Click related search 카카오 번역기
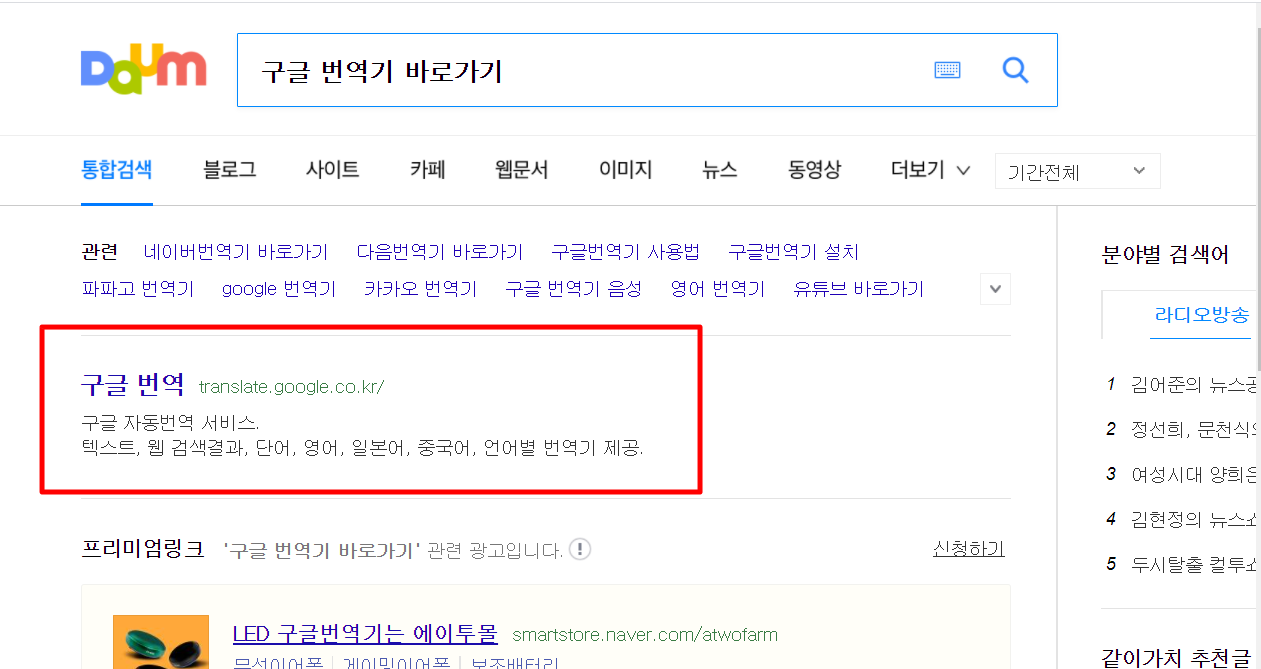The height and width of the screenshot is (669, 1261). click(421, 289)
